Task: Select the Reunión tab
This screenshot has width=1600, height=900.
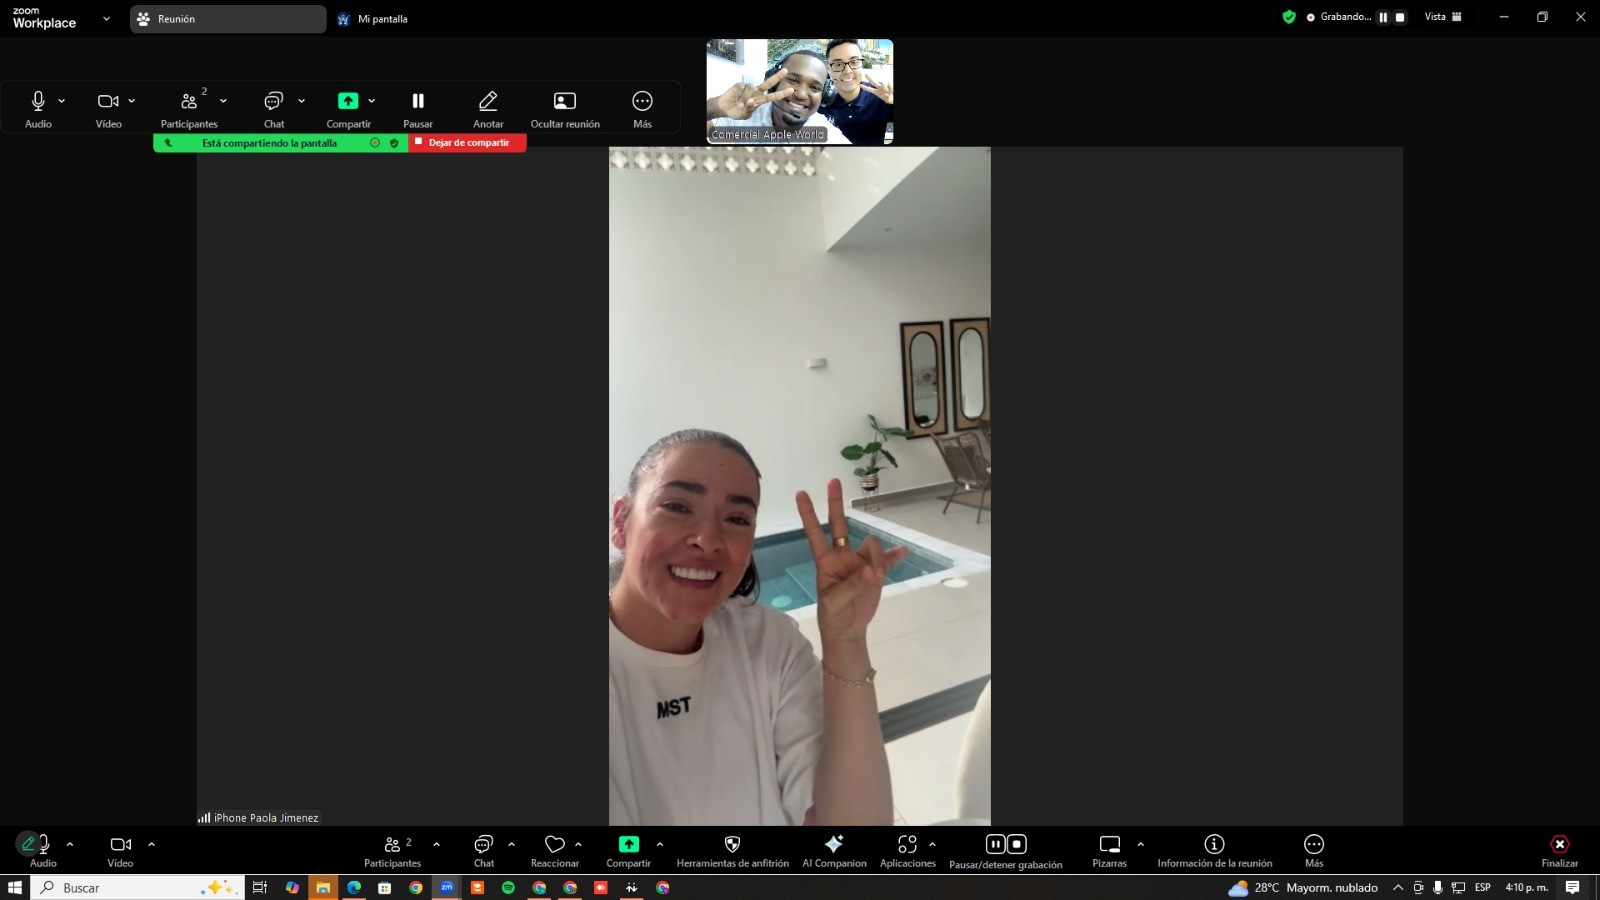Action: [227, 19]
